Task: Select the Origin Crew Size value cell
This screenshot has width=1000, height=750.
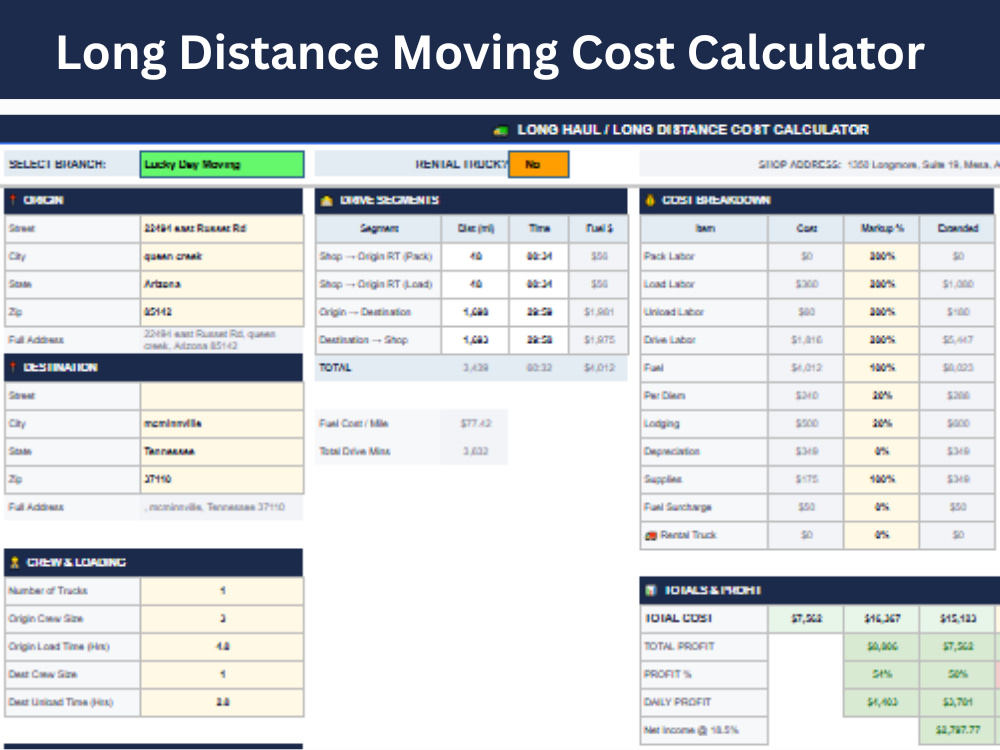Action: click(222, 619)
